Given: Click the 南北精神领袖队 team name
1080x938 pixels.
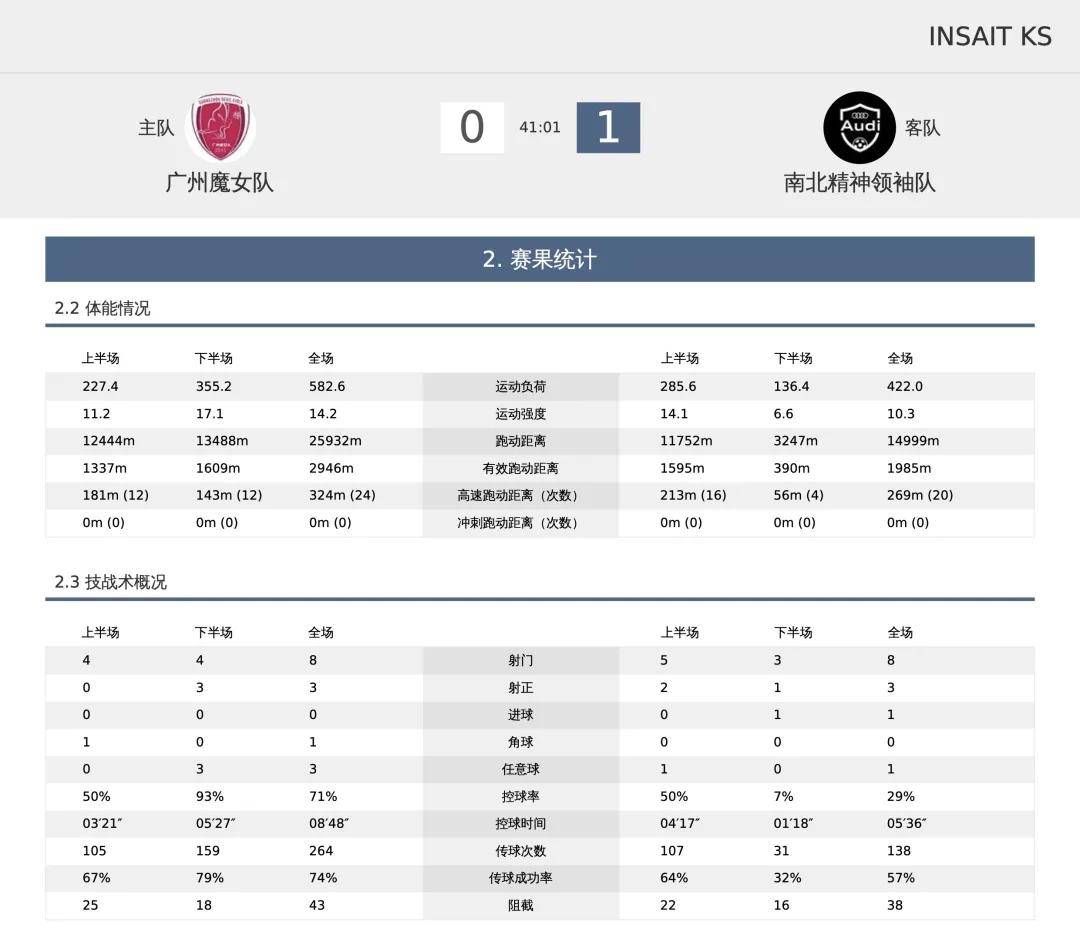Looking at the screenshot, I should point(859,182).
